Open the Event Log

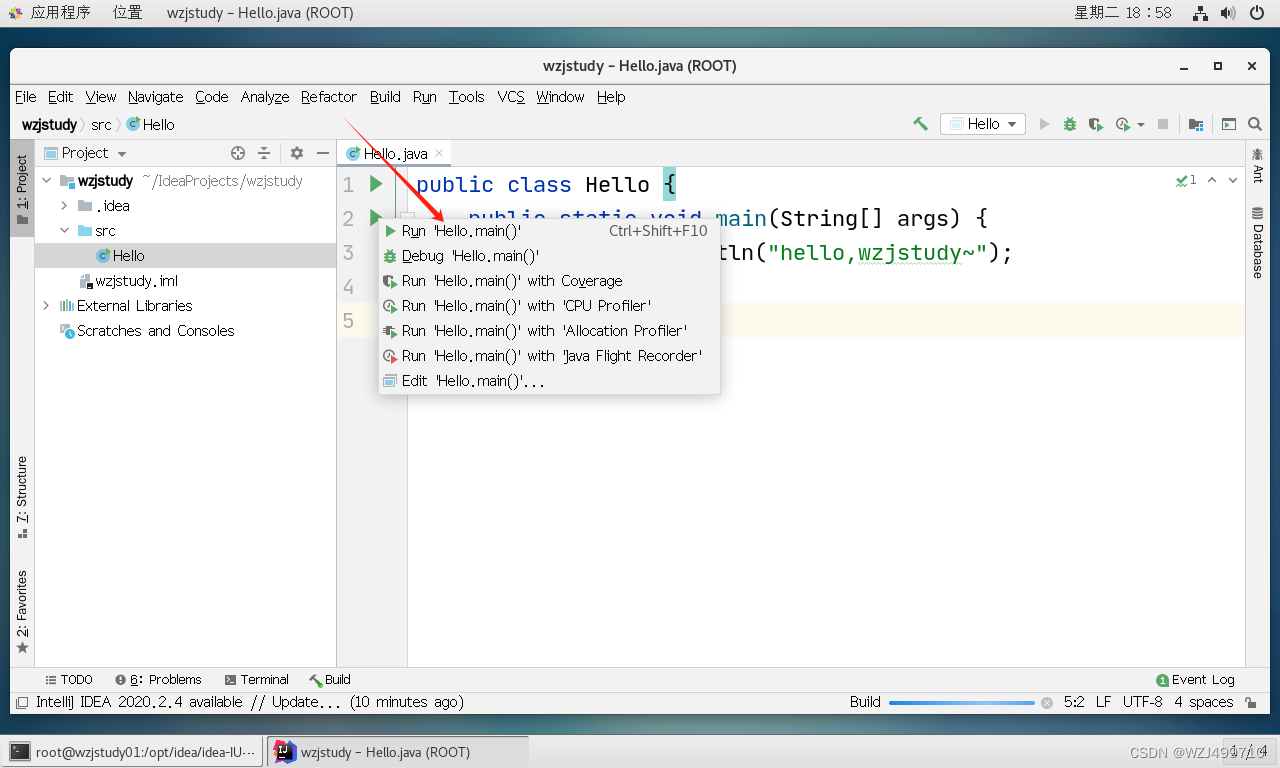[1195, 679]
